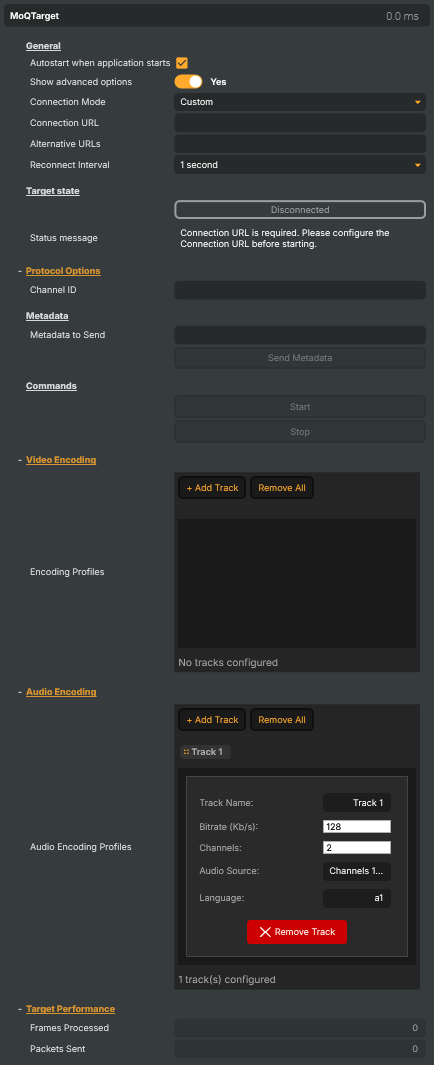Open the Connection Mode dropdown
The width and height of the screenshot is (434, 1065).
[300, 102]
